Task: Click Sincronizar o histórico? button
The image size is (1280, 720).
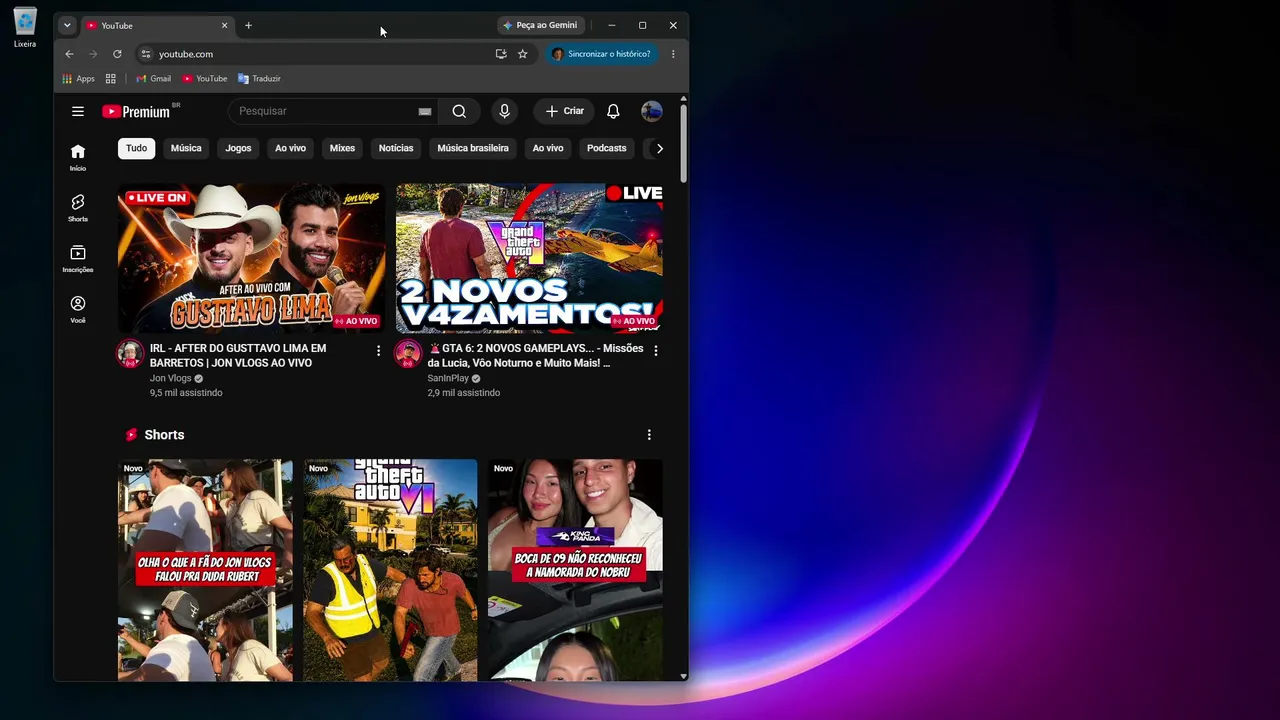Action: [602, 54]
